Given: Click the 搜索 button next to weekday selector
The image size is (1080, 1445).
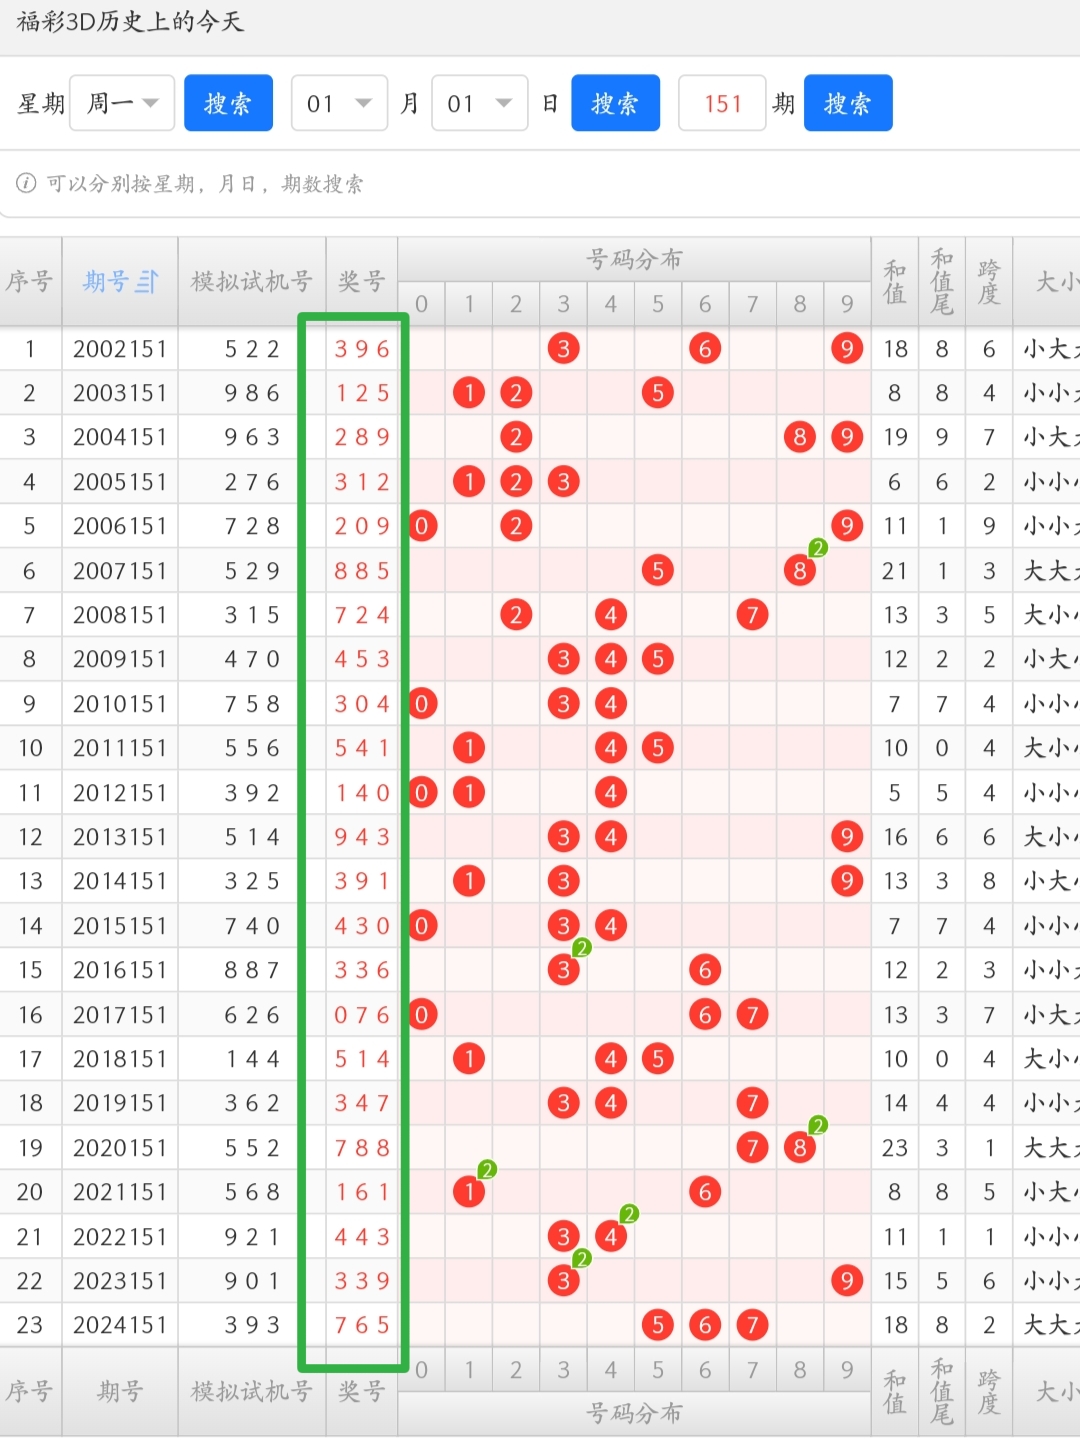Looking at the screenshot, I should [228, 103].
